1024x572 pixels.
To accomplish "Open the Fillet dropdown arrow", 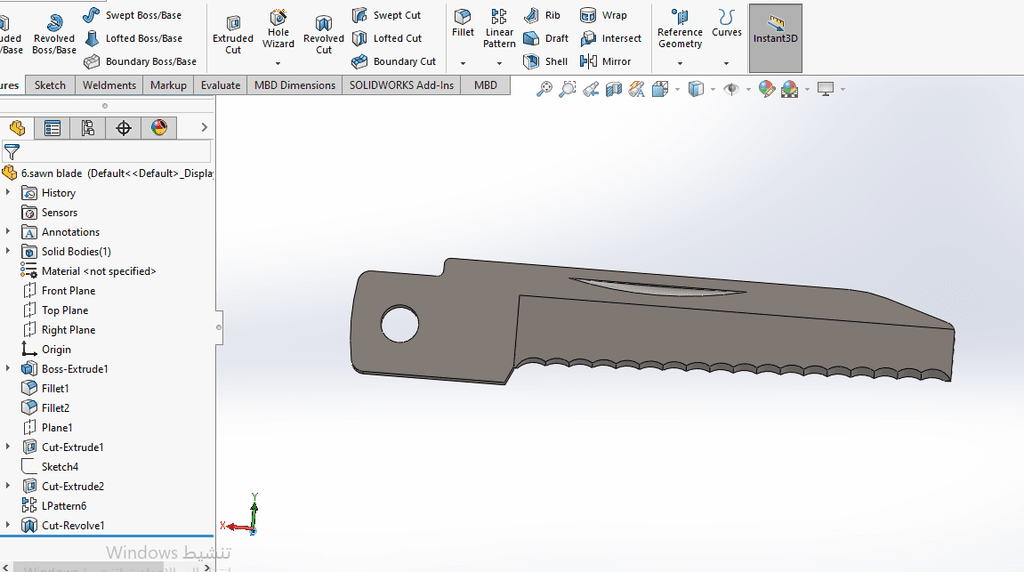I will click(463, 63).
